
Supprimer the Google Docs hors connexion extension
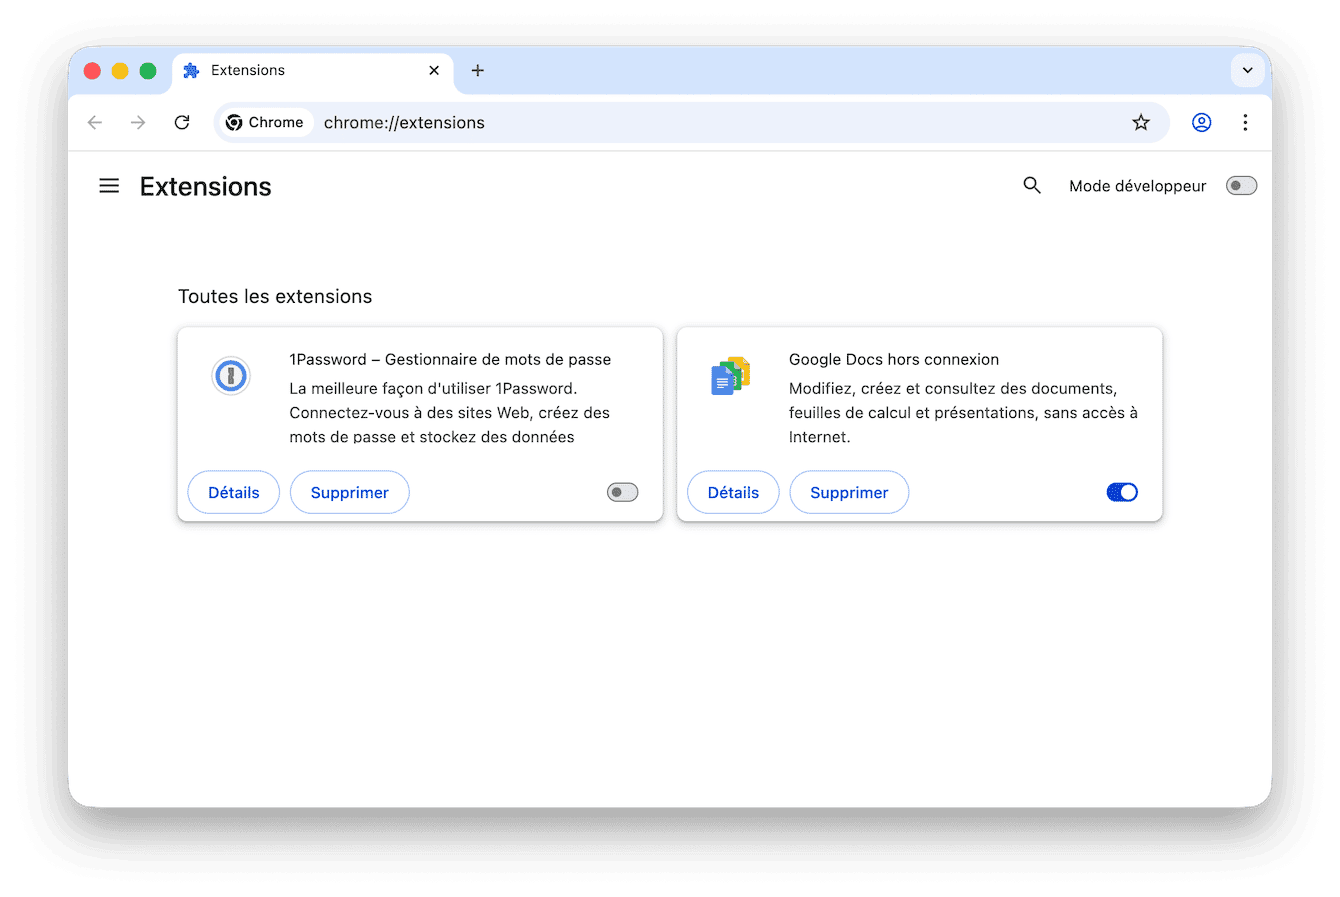click(x=849, y=492)
